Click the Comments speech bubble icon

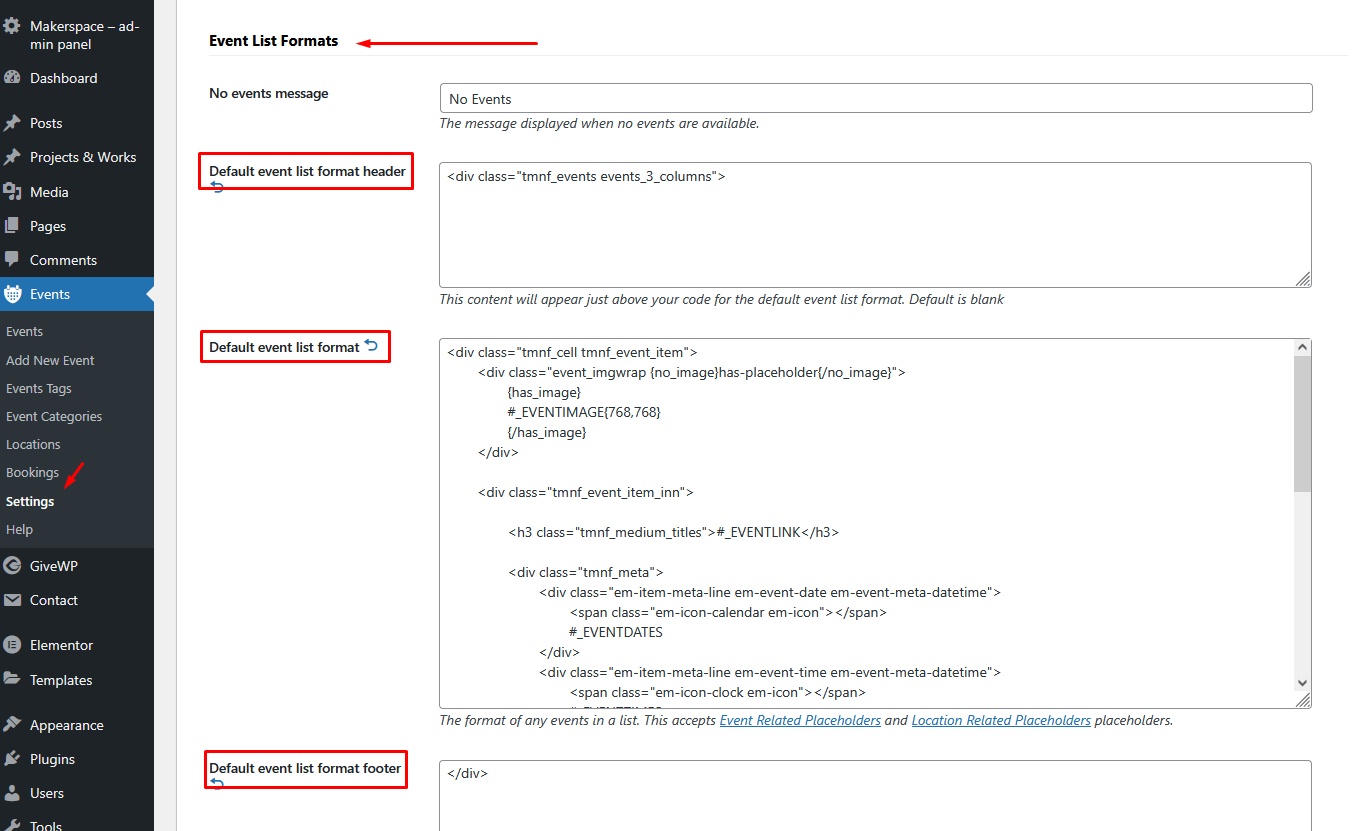(12, 260)
